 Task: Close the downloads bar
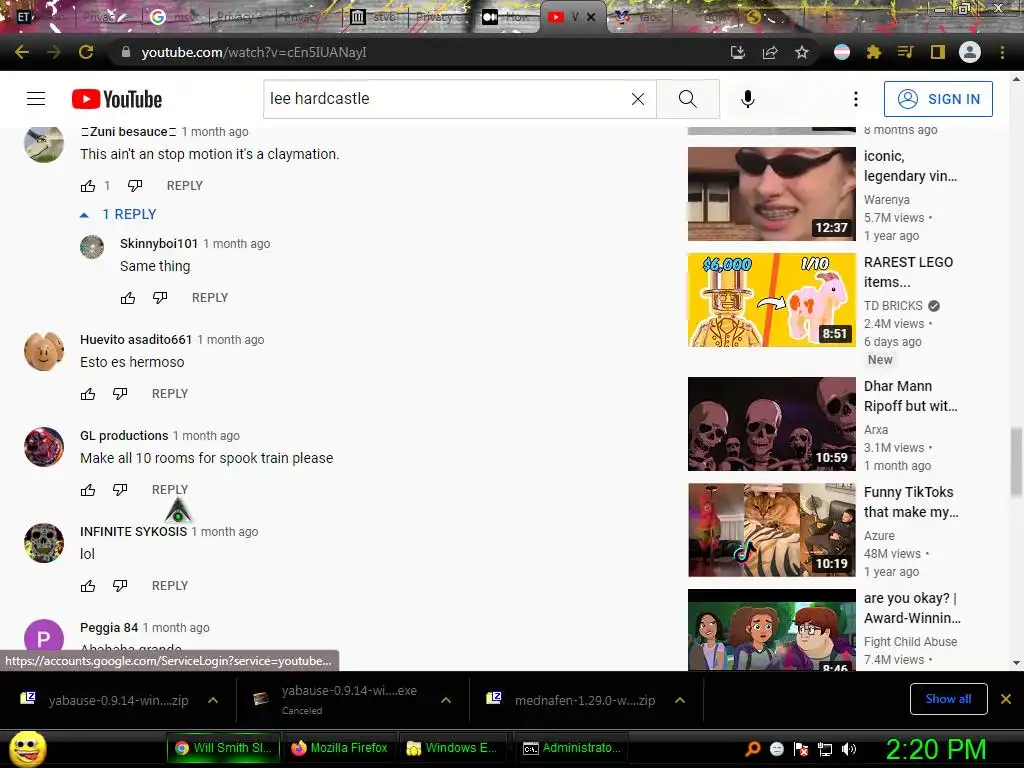click(x=1006, y=699)
